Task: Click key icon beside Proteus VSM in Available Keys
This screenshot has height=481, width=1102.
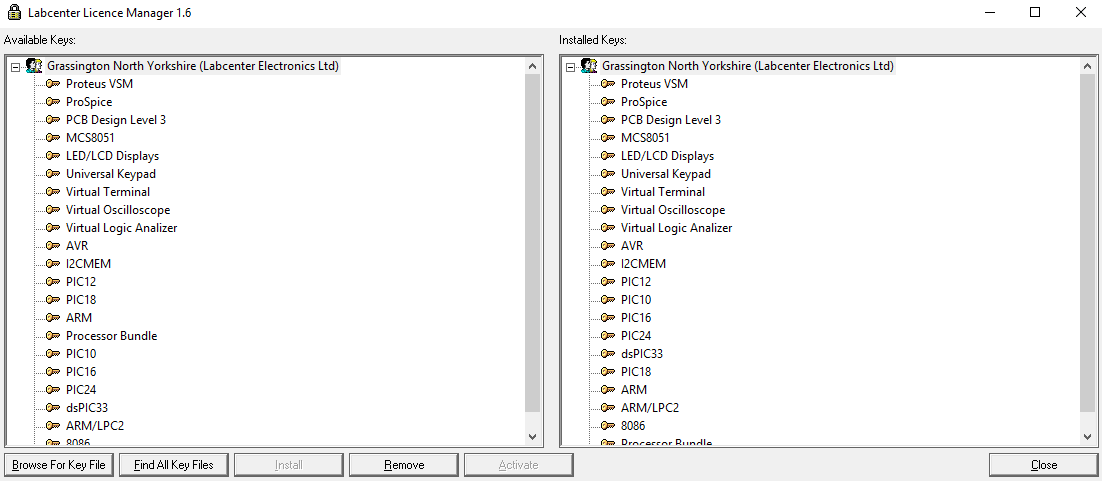Action: point(53,84)
